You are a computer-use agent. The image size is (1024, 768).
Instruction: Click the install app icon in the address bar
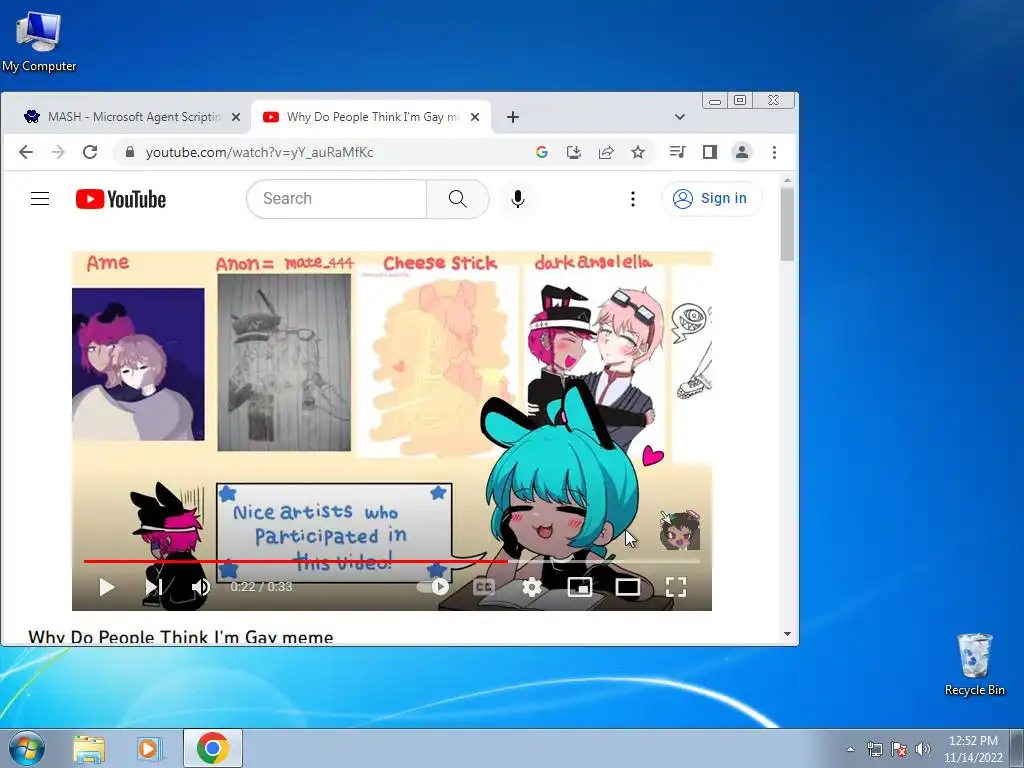pos(573,152)
